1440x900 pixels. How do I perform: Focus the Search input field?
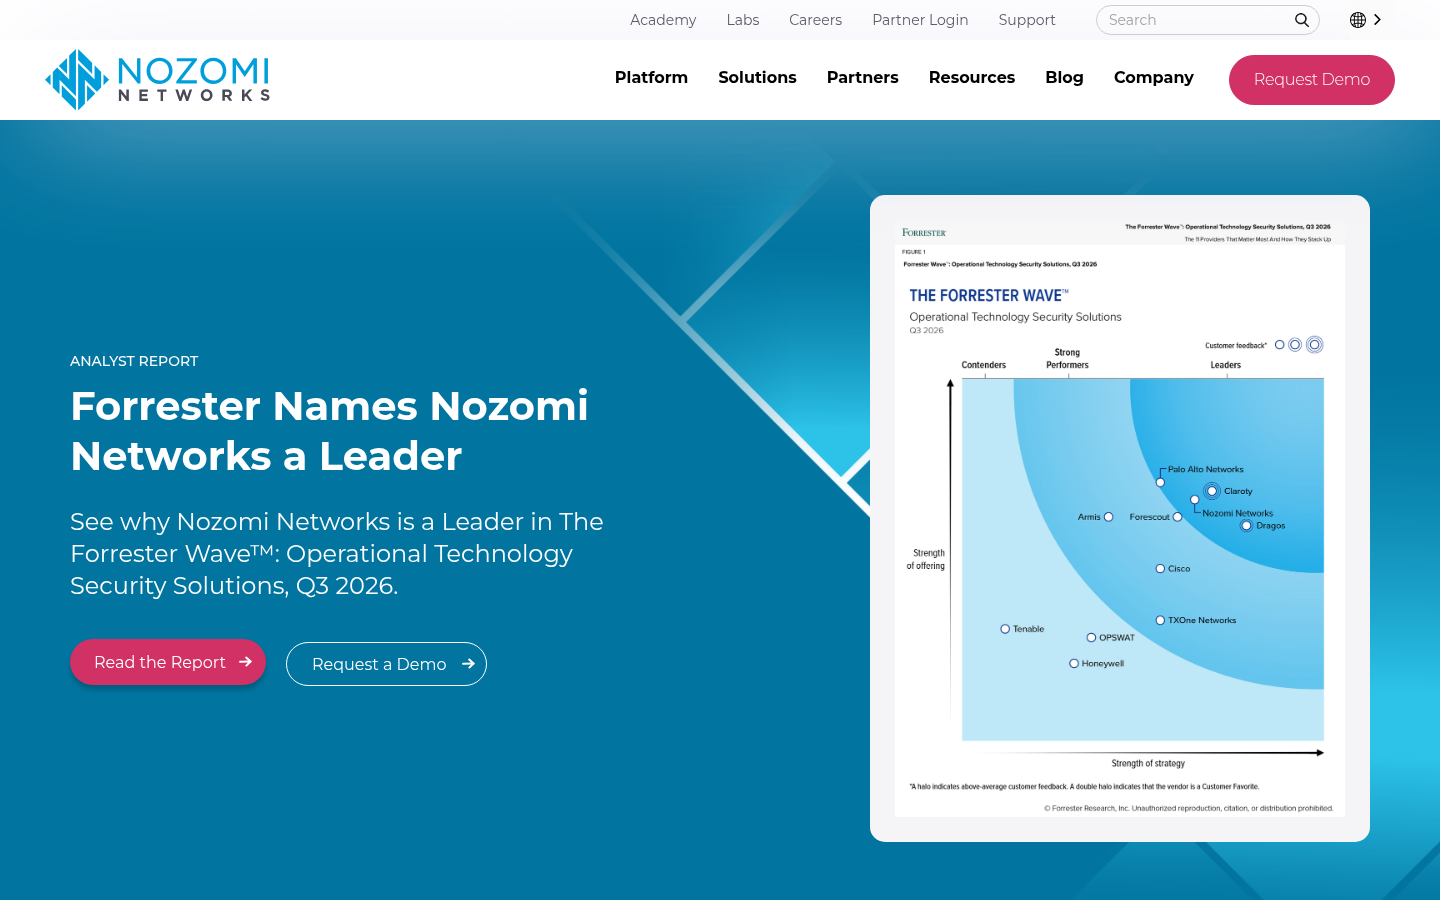1207,20
